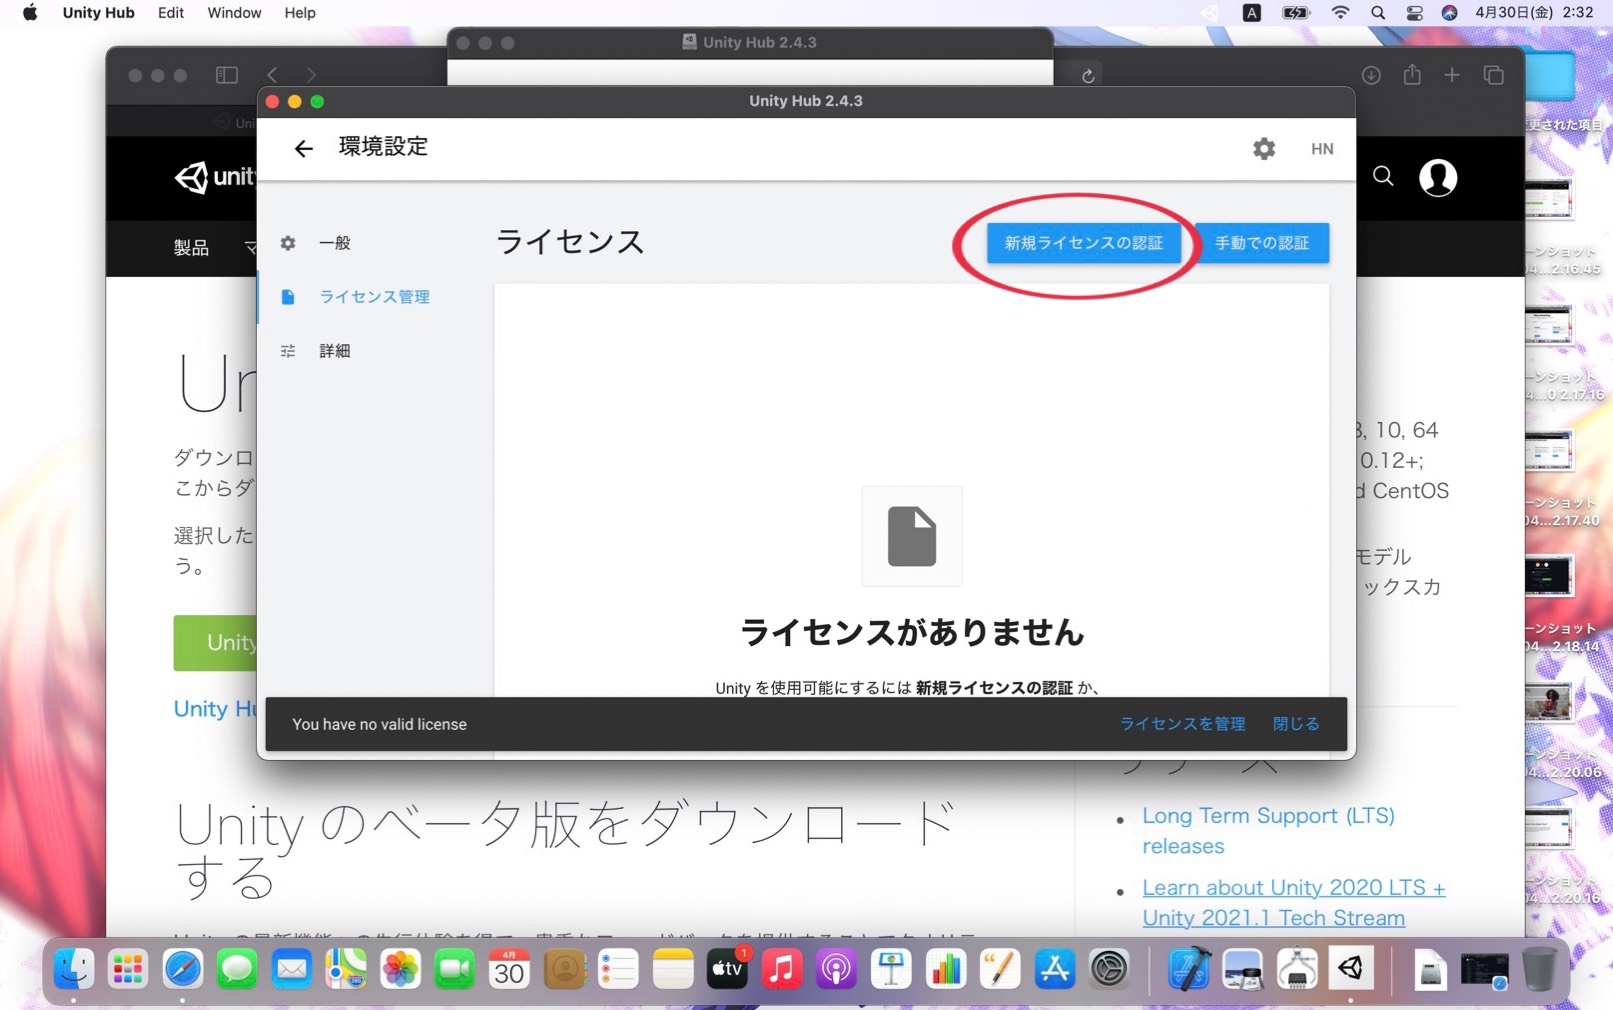Screen dimensions: 1613x1010
Task: Open the 製品 menu on the Unity website
Action: (191, 247)
